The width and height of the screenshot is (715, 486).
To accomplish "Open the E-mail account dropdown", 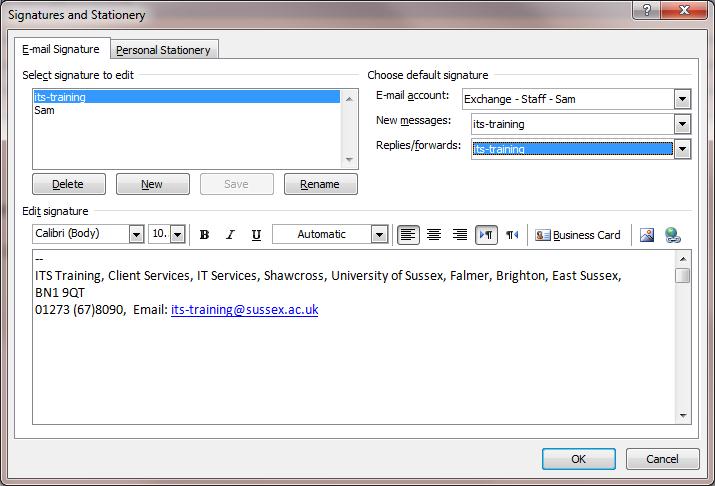I will (682, 99).
